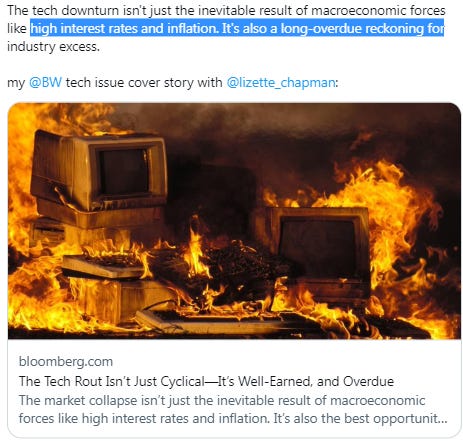This screenshot has height=441, width=463.
Task: Click the bloomberg.com domain label
Action: pos(66,361)
